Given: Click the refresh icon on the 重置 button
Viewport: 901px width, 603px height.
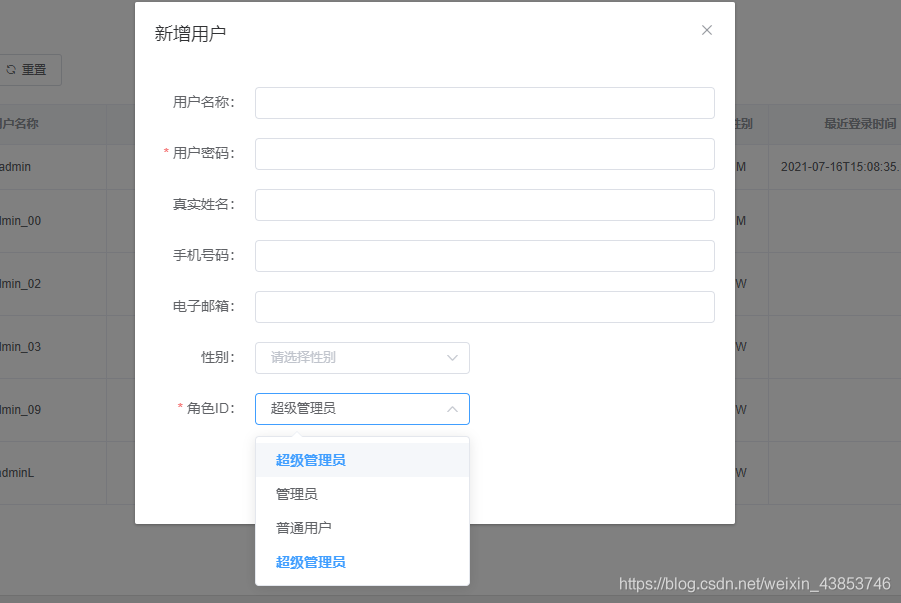Looking at the screenshot, I should (x=13, y=69).
